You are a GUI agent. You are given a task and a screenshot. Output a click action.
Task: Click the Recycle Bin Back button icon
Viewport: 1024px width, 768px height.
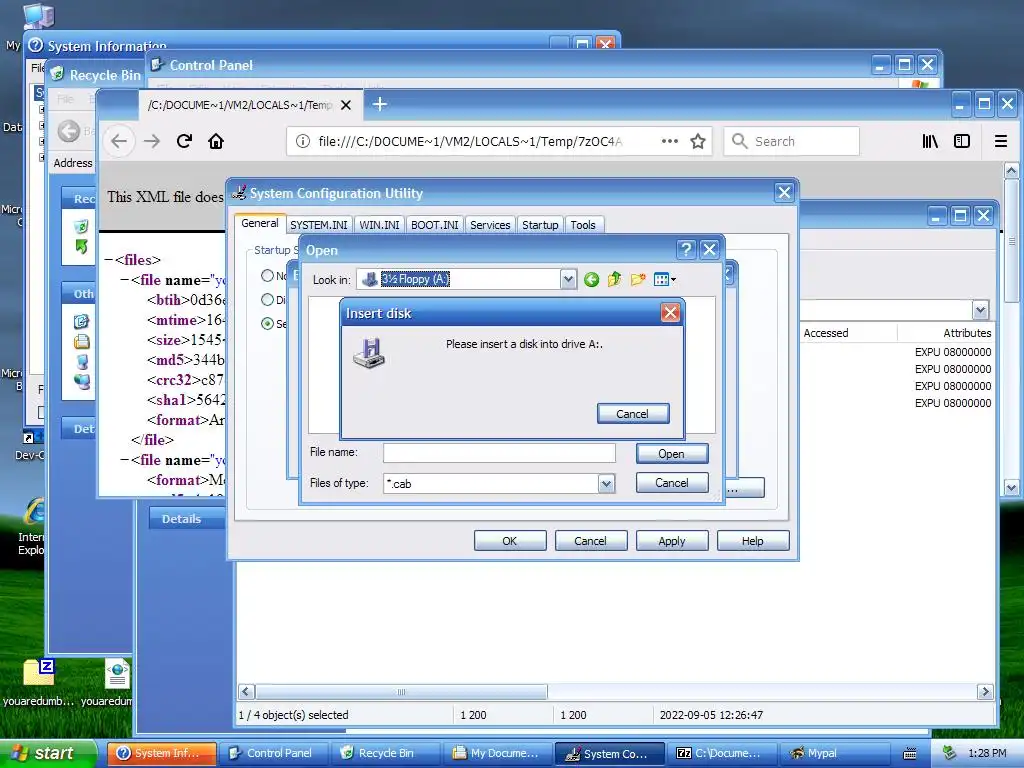(69, 131)
